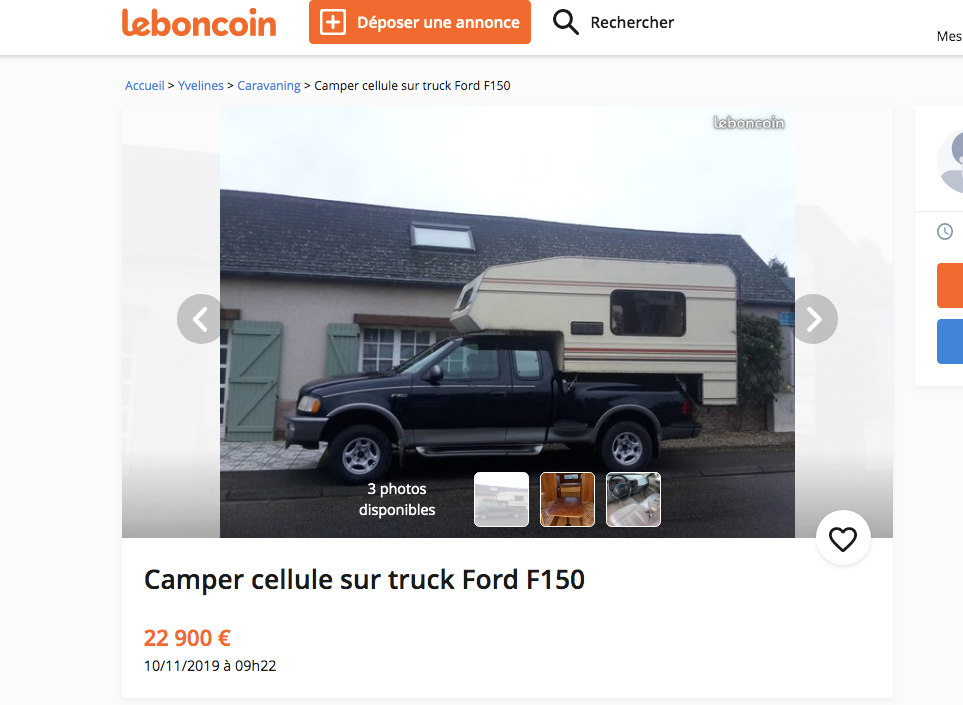Show previous photo with left arrow
This screenshot has height=705, width=963.
click(x=201, y=319)
